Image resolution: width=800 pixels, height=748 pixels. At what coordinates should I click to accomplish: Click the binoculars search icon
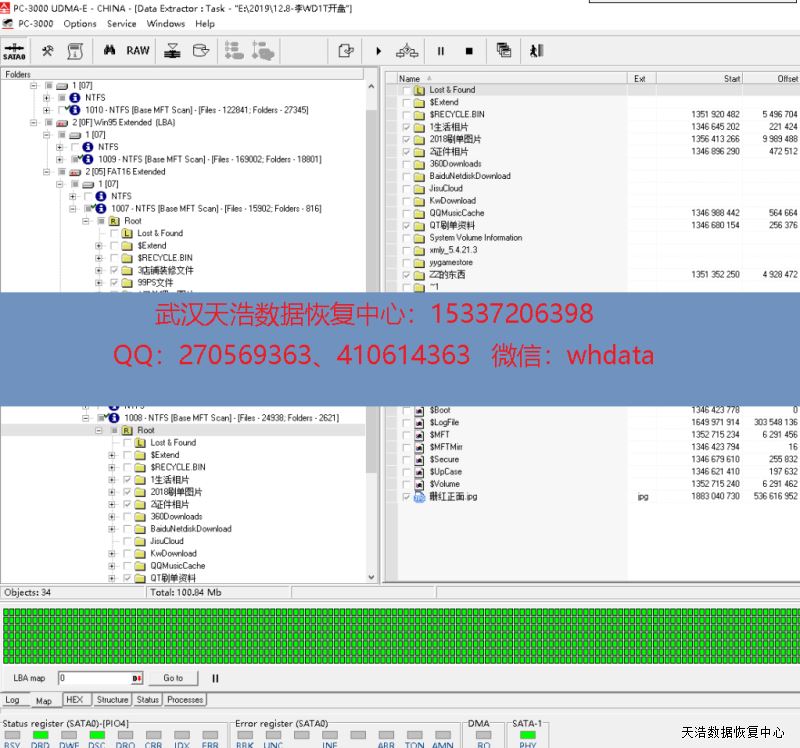coord(109,50)
